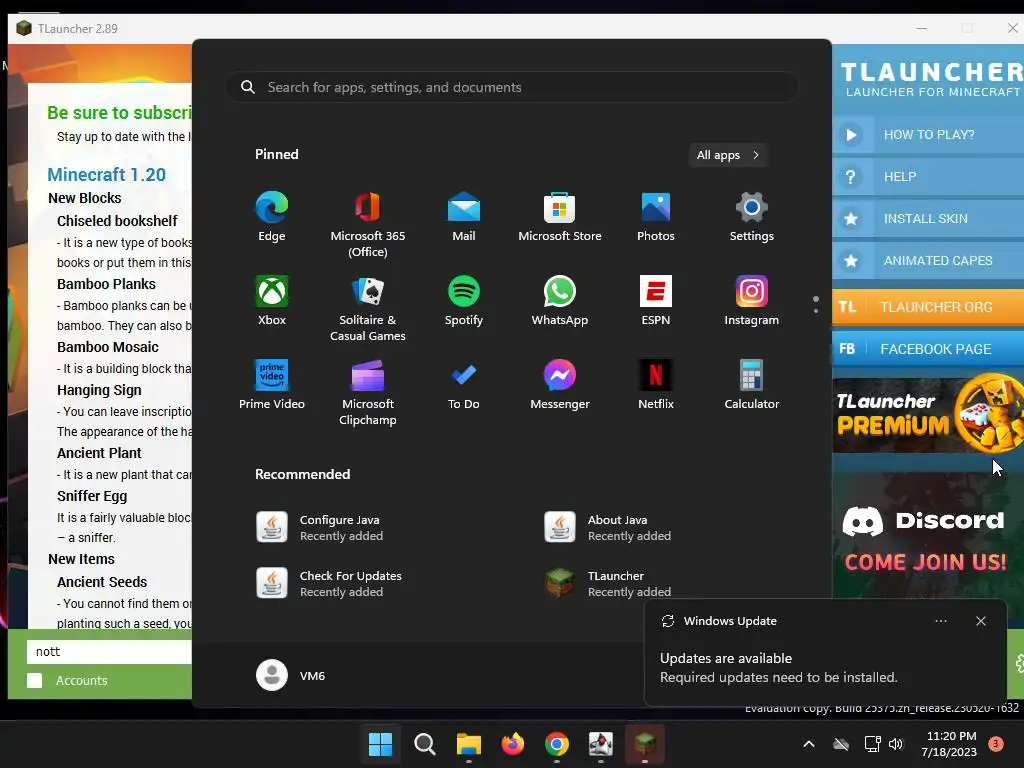The height and width of the screenshot is (768, 1024).
Task: Open File Explorer from taskbar
Action: point(468,744)
